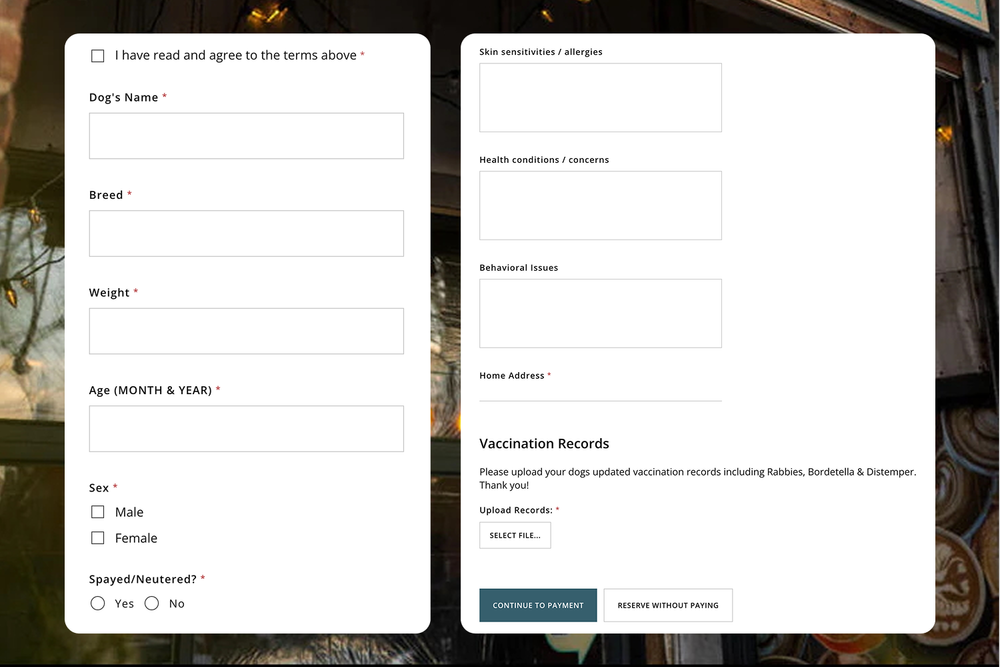The image size is (1000, 667).
Task: Click the Home Address input line
Action: click(600, 393)
